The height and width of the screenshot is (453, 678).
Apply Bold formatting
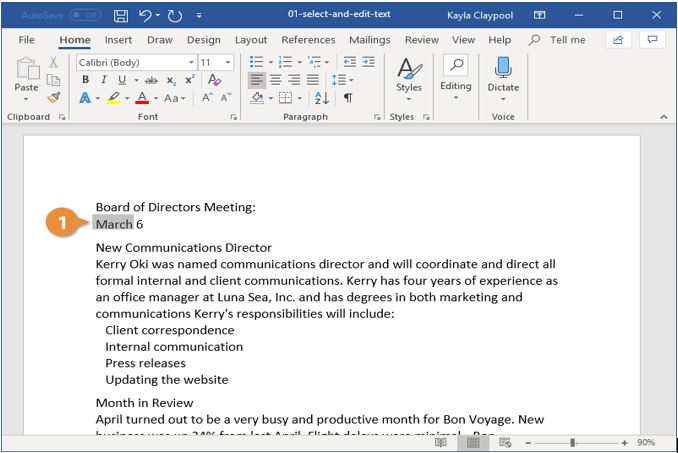click(x=86, y=80)
